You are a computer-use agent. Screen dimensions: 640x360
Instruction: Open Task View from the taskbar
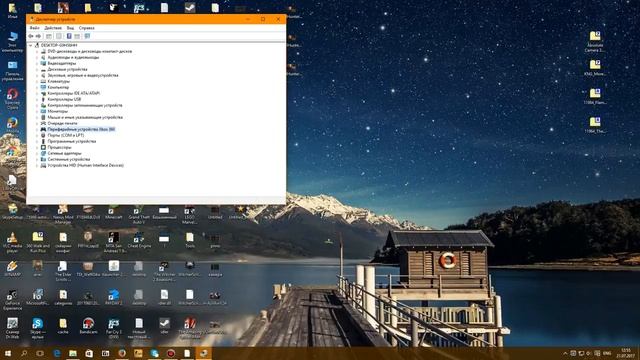(40, 353)
